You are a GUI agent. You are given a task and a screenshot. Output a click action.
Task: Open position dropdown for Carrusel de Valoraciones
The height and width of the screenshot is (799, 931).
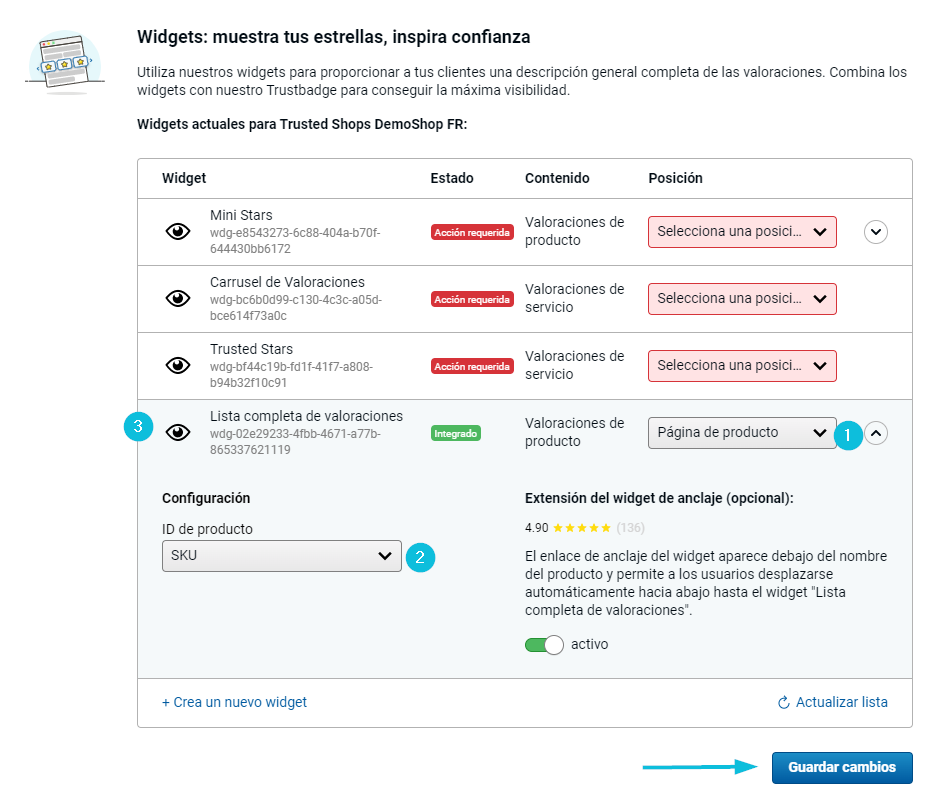coord(742,298)
